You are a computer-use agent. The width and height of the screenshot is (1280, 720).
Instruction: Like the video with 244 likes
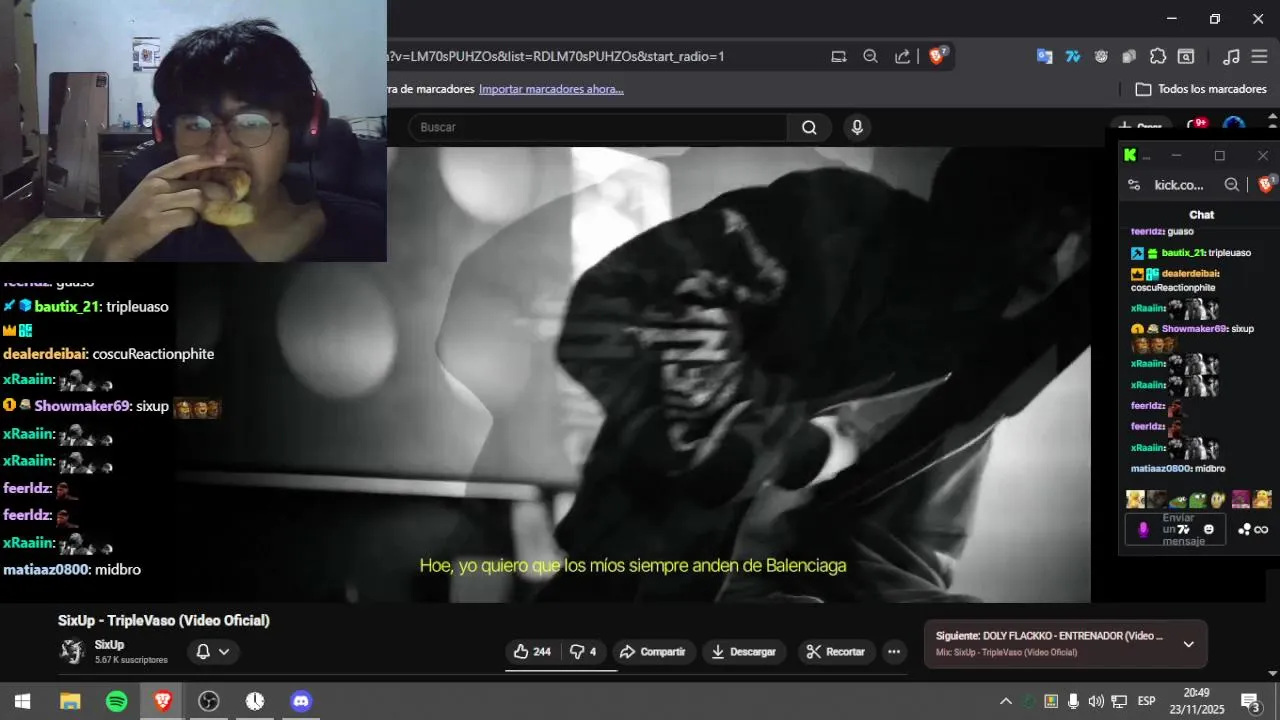pyautogui.click(x=532, y=652)
